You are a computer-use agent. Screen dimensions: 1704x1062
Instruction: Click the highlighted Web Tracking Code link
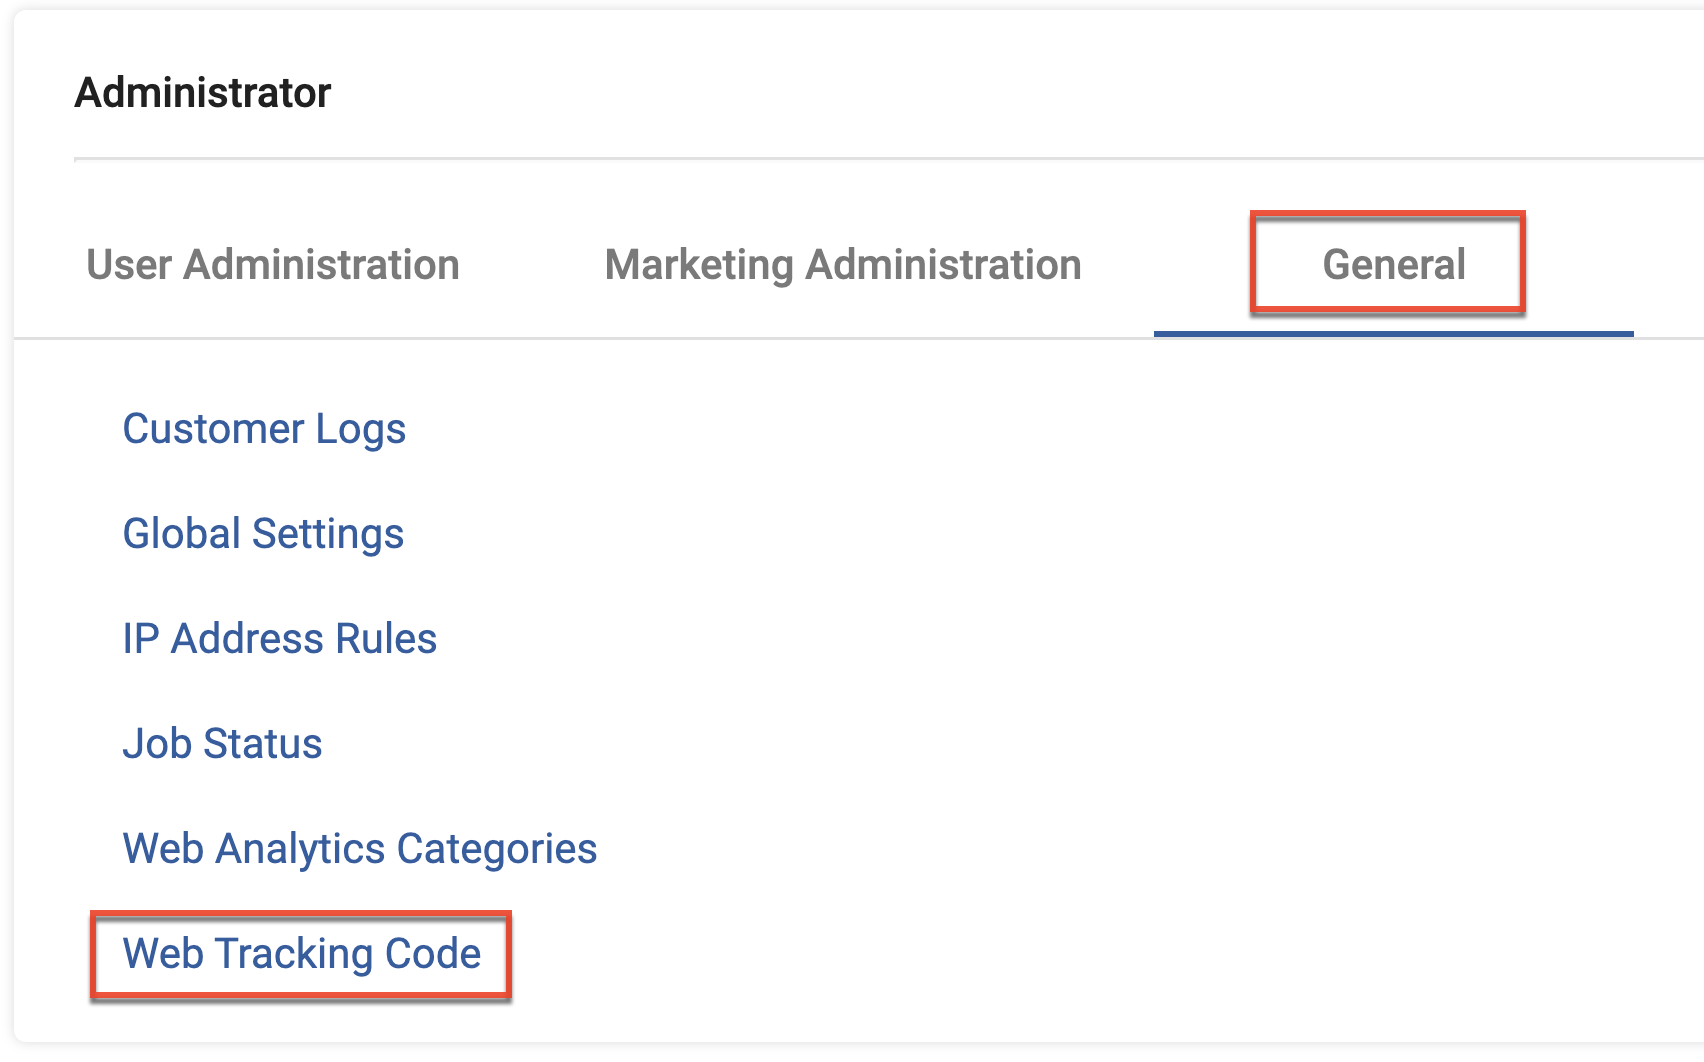click(301, 954)
